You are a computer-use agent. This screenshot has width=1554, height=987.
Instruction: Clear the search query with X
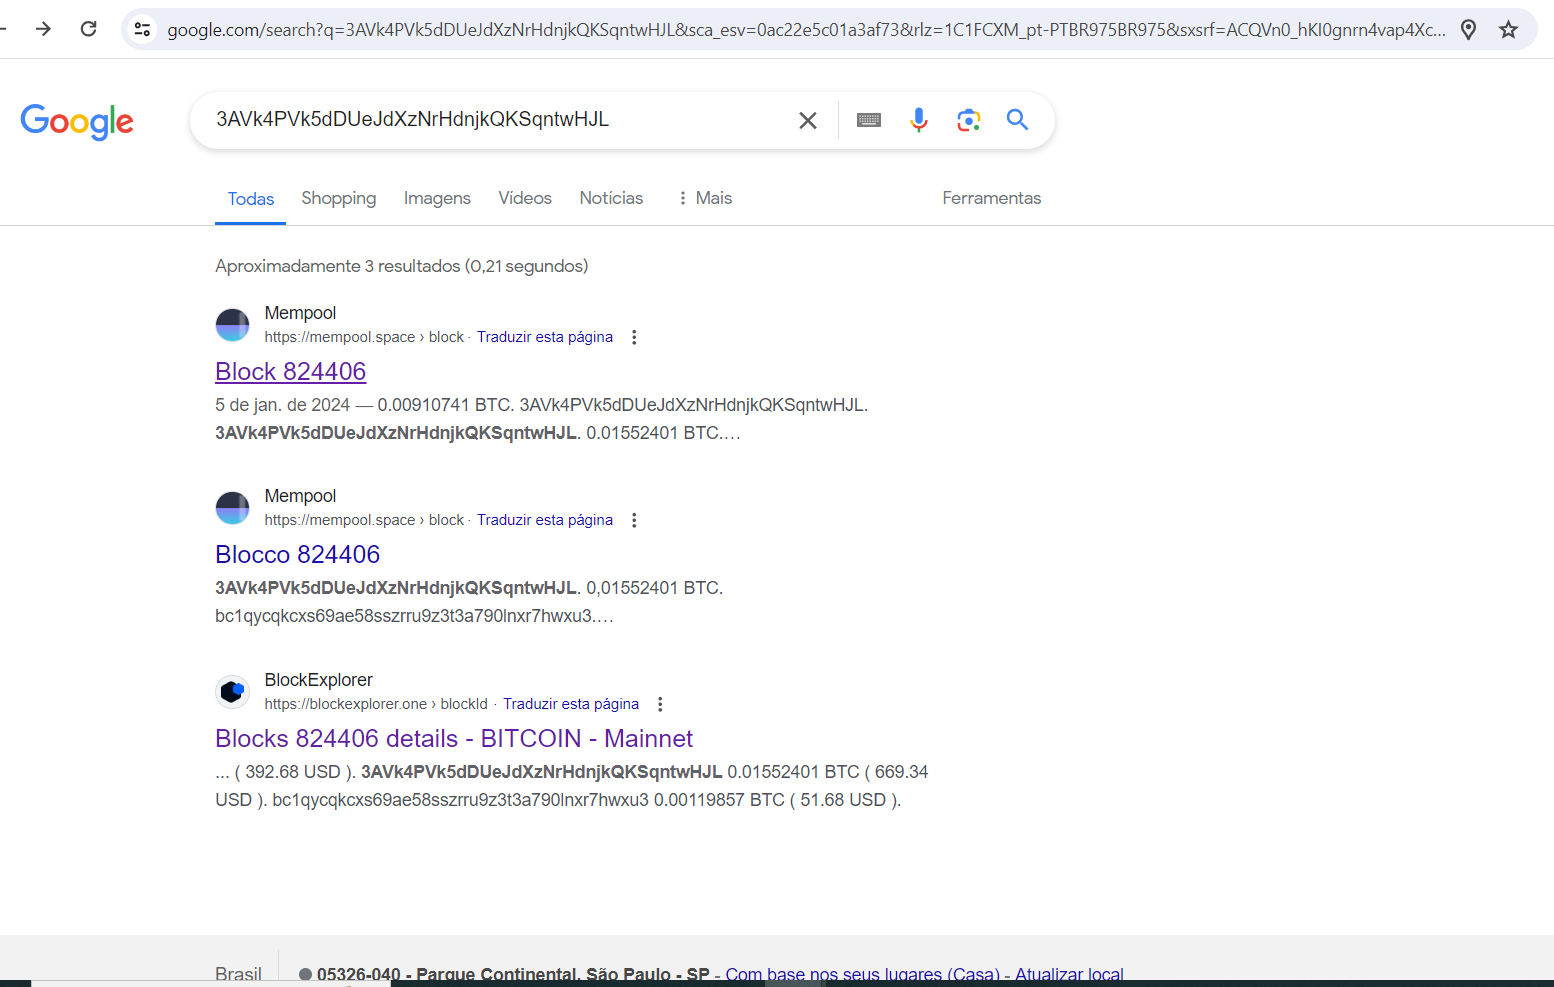click(x=808, y=121)
